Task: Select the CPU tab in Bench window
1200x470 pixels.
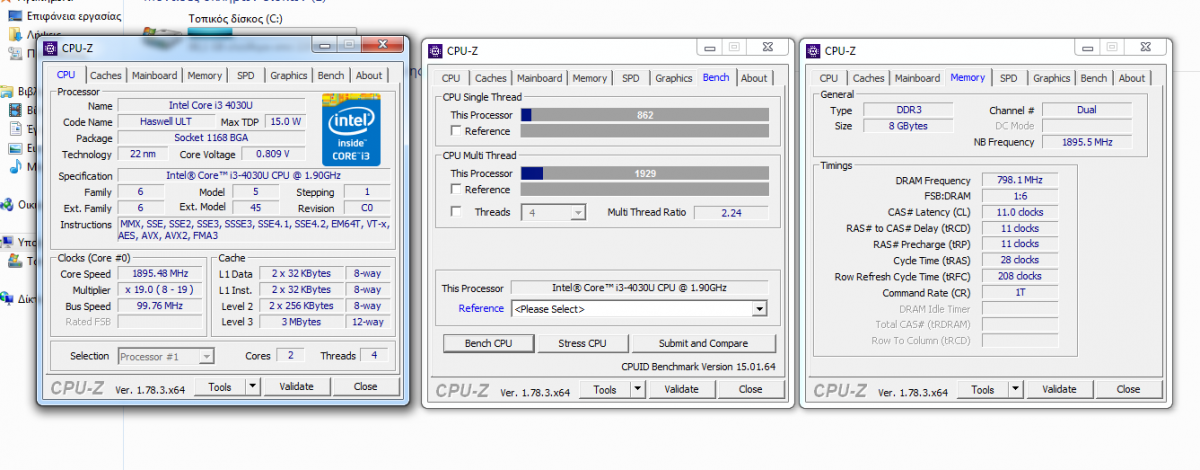Action: tap(451, 78)
